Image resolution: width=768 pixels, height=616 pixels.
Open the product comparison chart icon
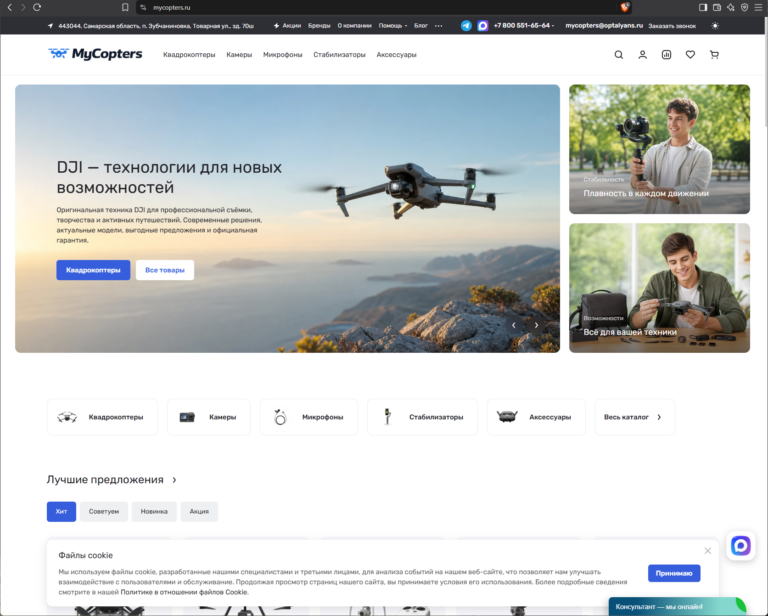pos(666,55)
